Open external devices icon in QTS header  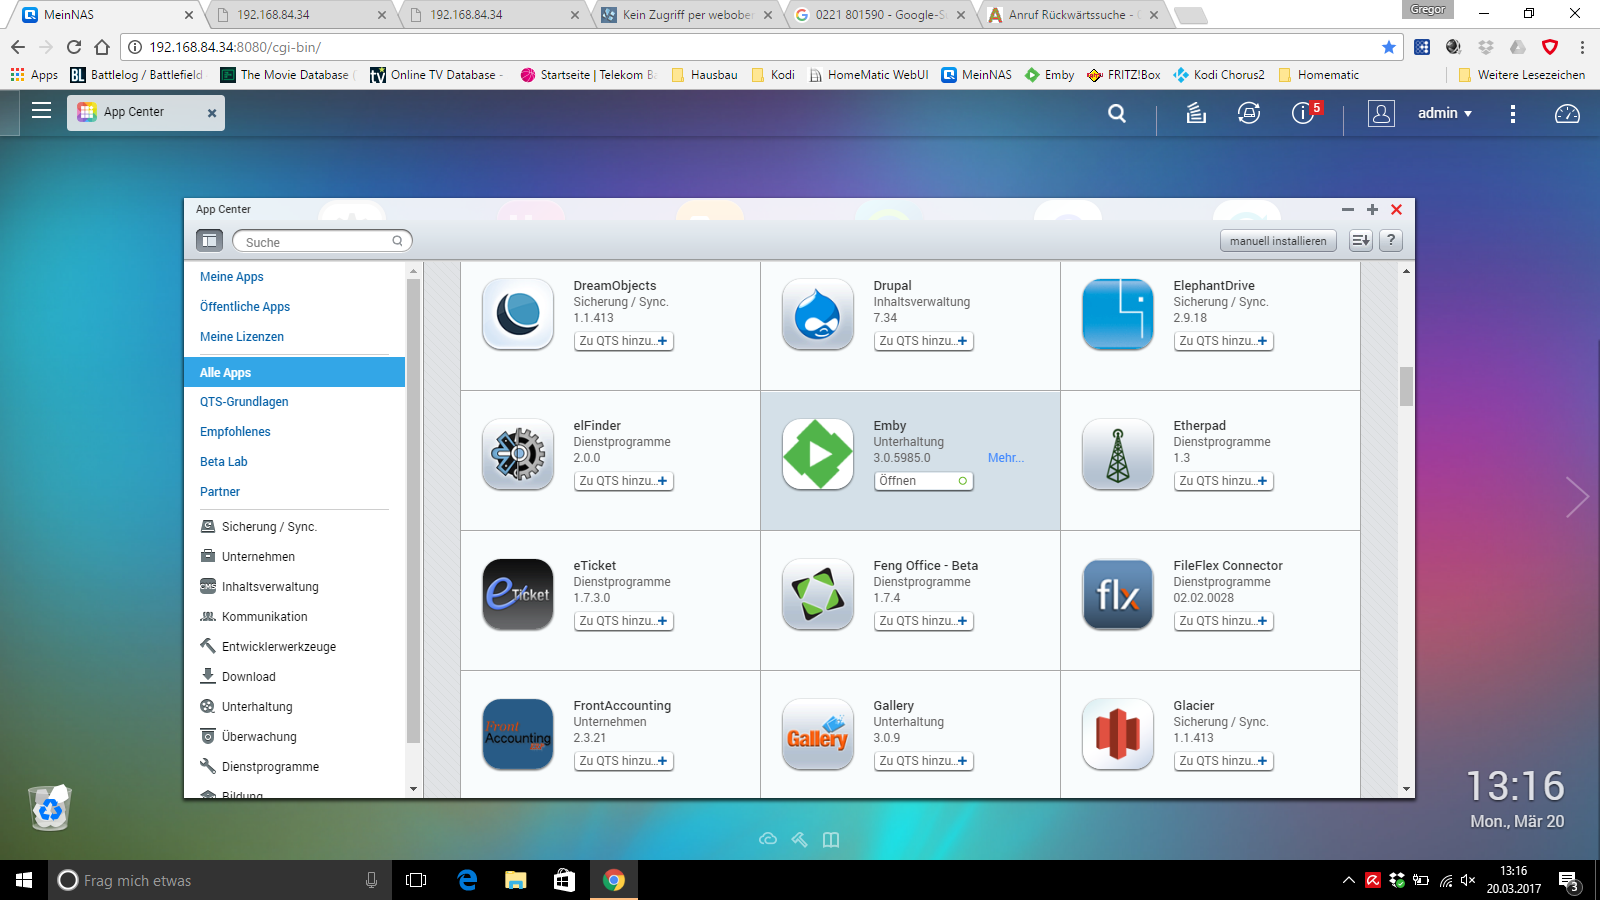point(1249,113)
